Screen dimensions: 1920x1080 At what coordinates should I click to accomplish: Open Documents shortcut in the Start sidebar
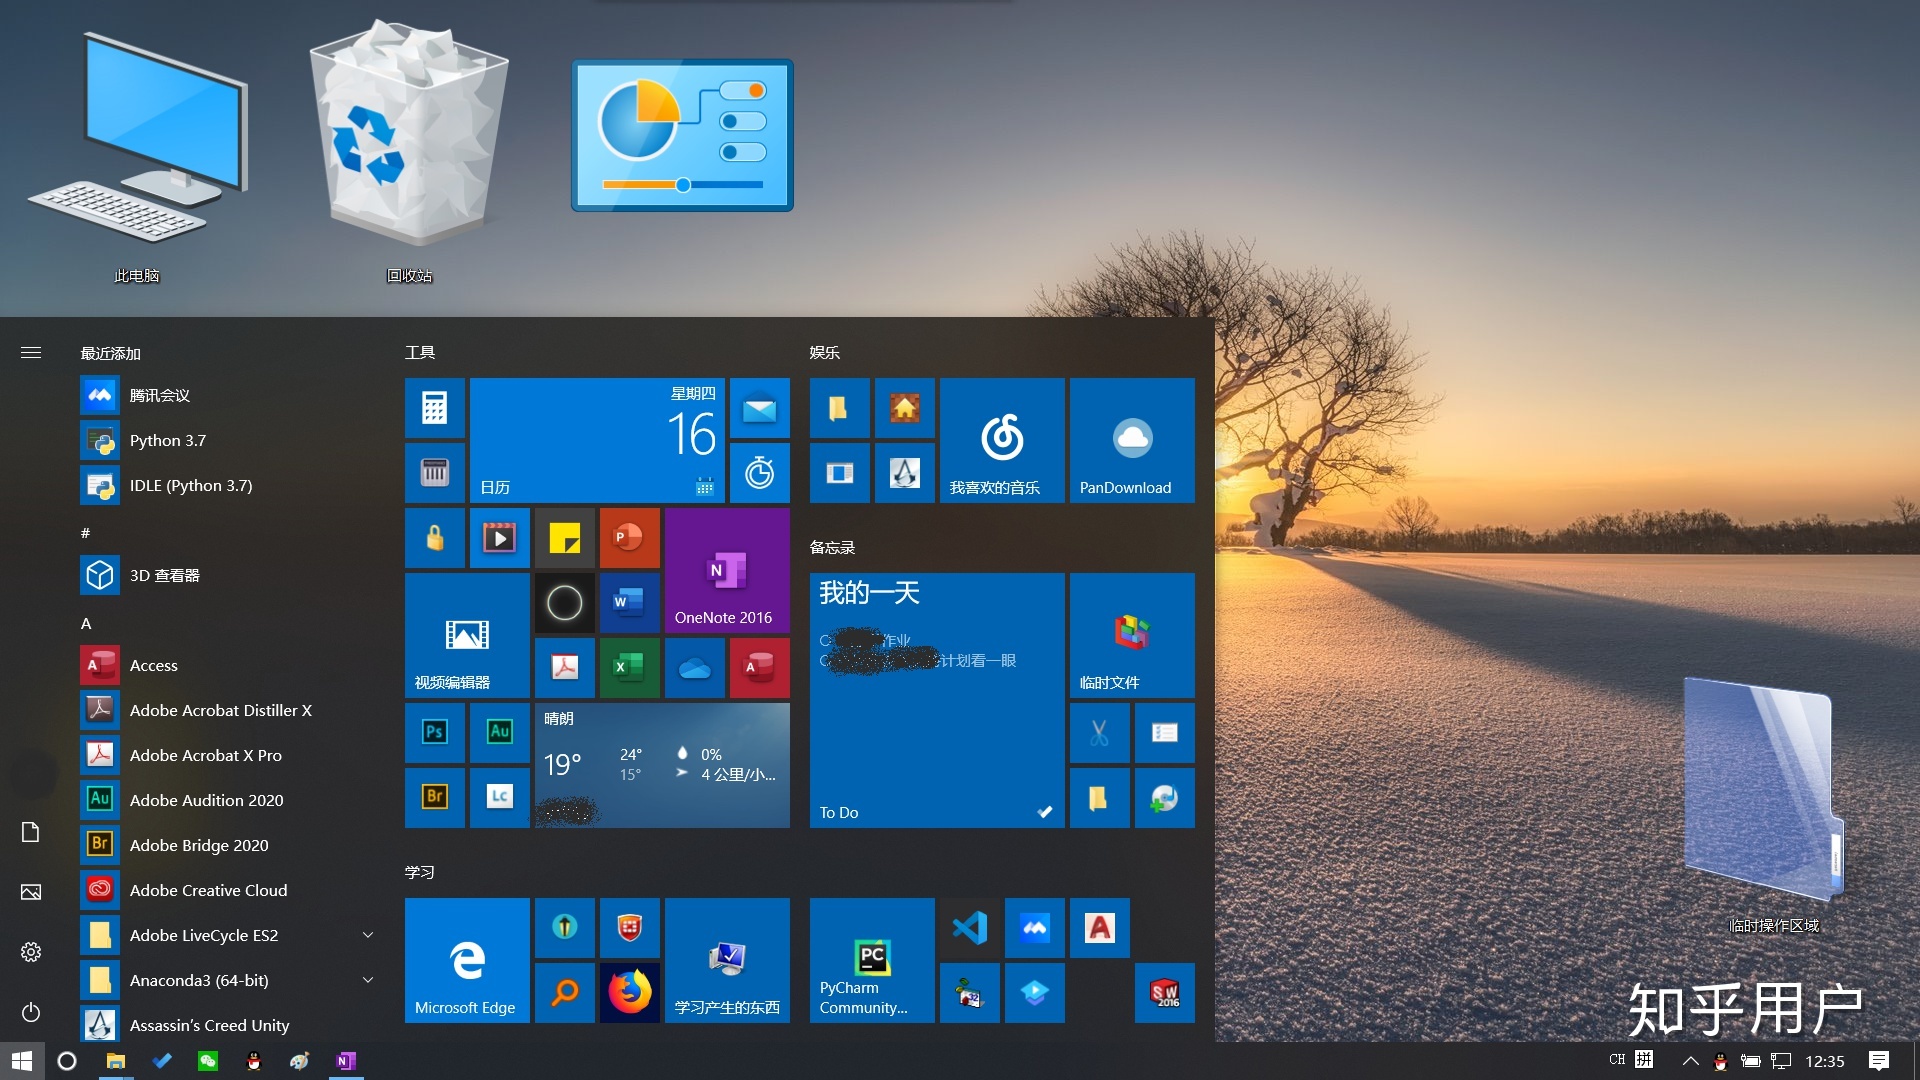click(x=31, y=832)
